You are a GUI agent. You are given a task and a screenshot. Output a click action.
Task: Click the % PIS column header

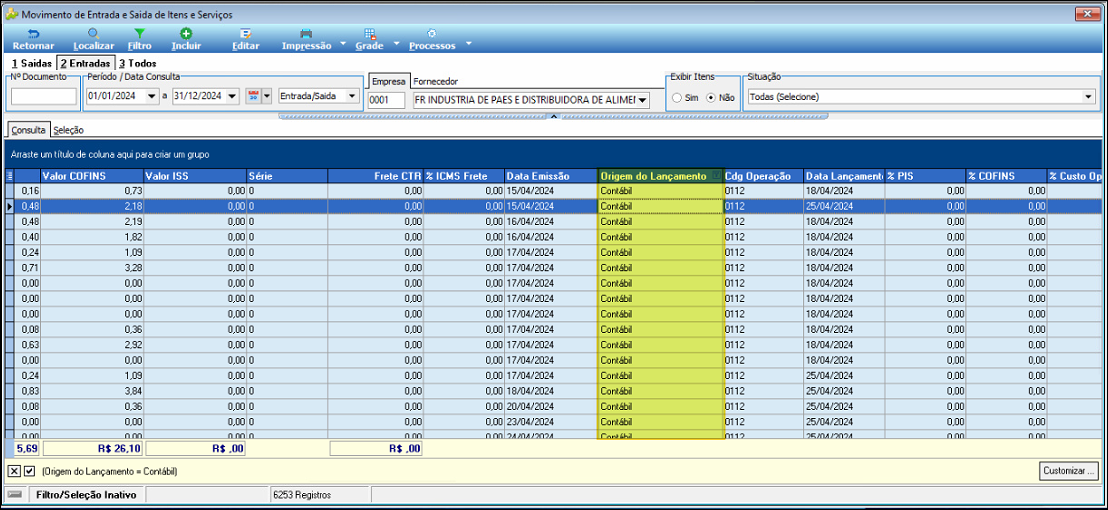point(925,176)
